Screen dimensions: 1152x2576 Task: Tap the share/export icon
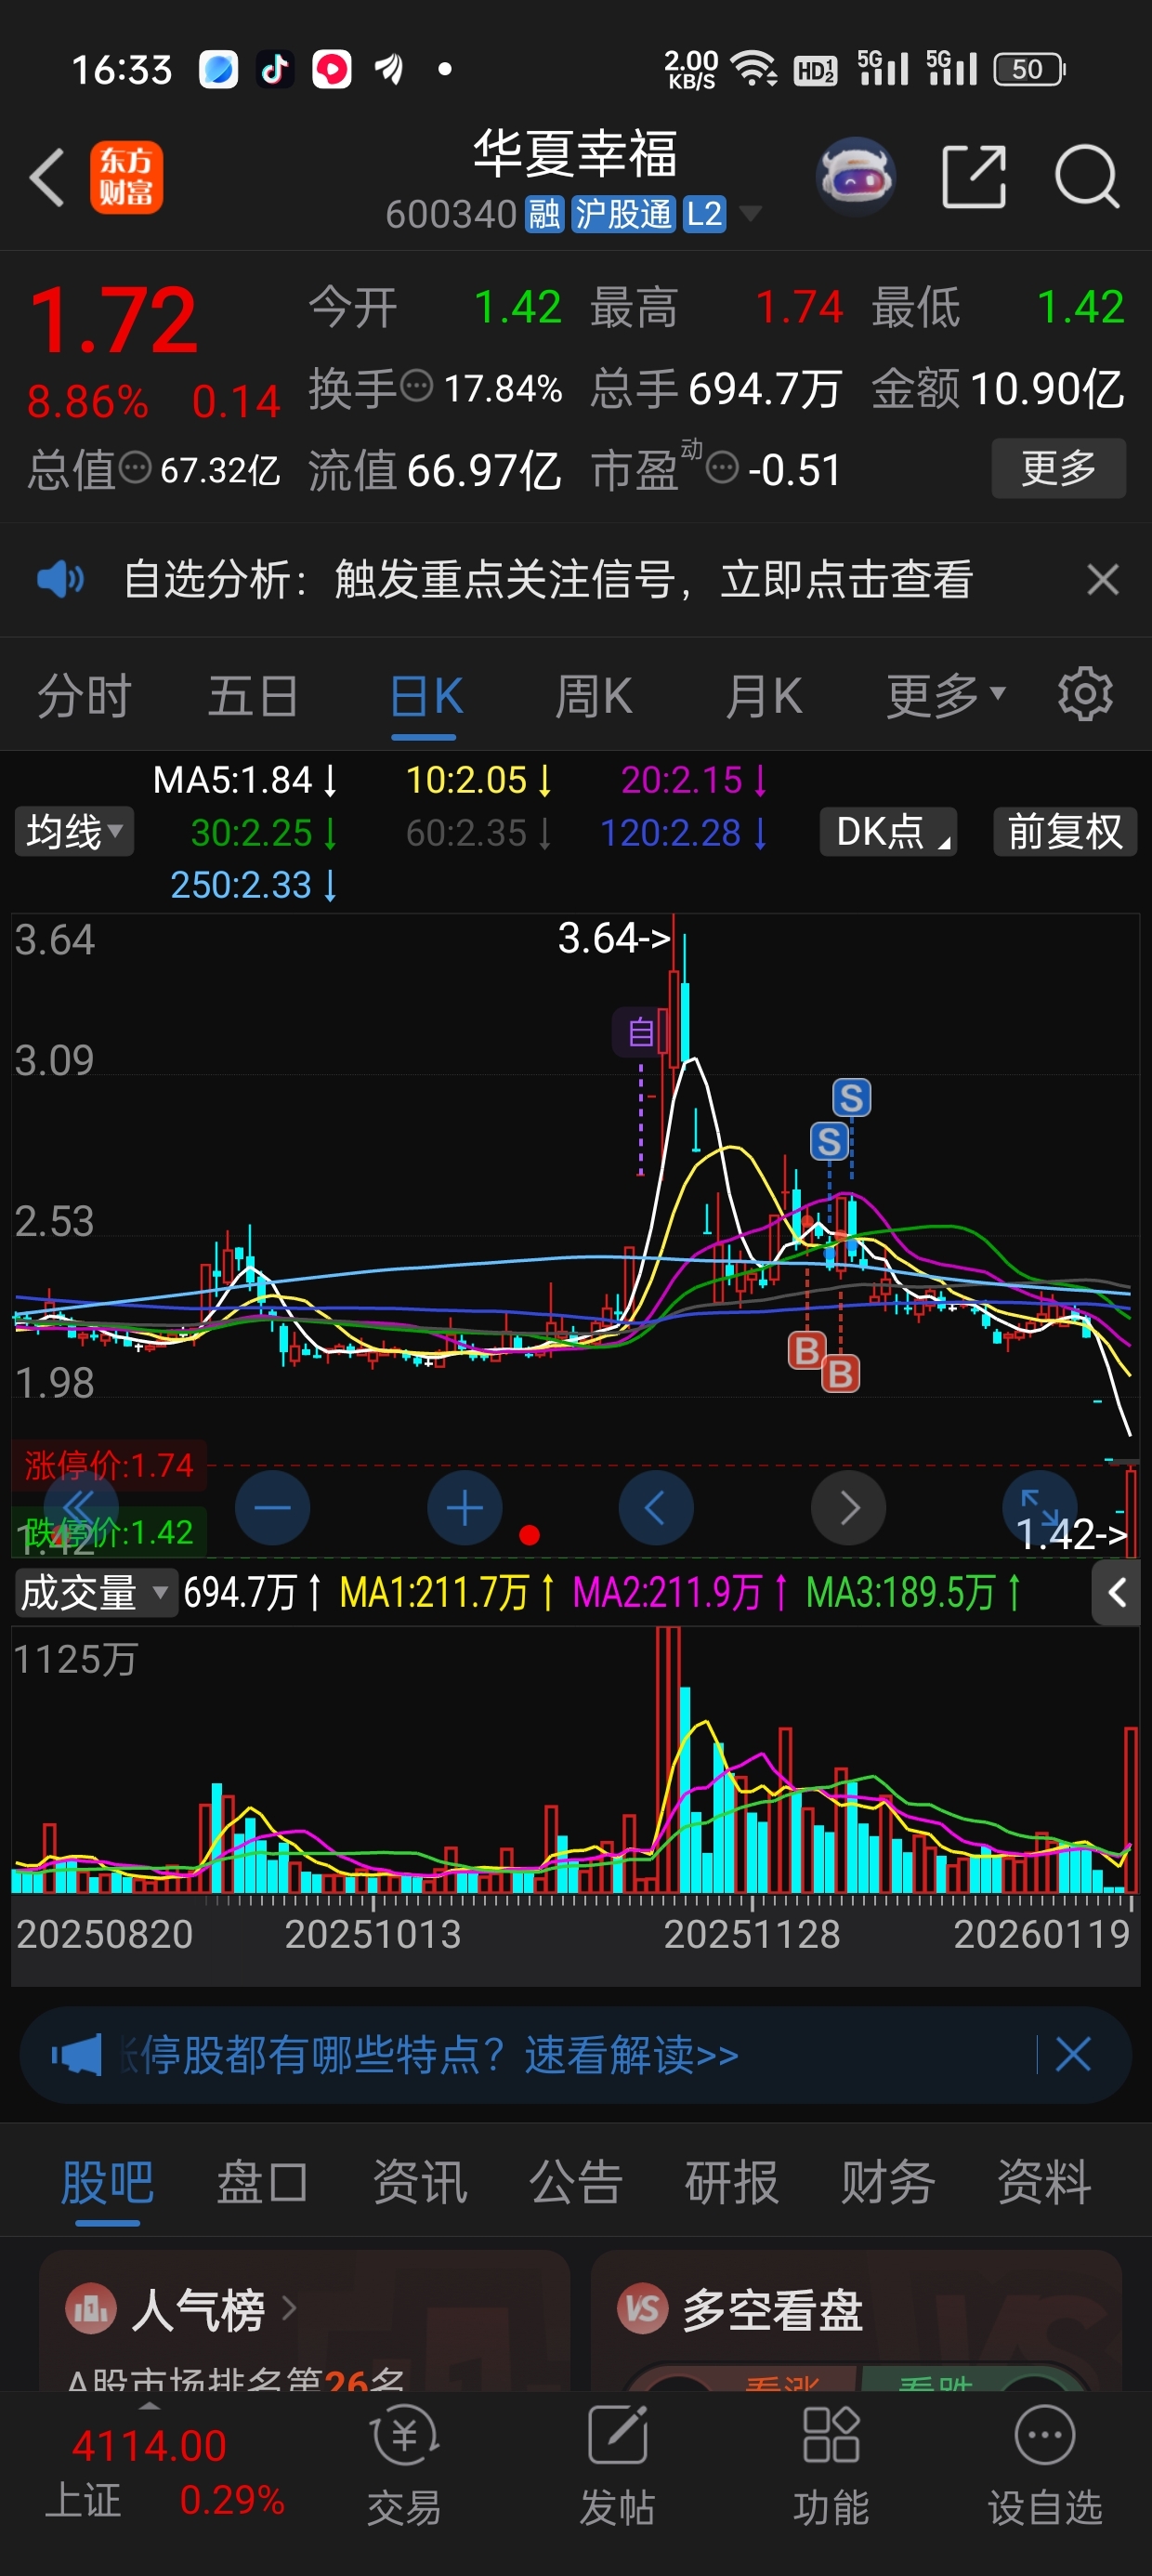[x=973, y=177]
